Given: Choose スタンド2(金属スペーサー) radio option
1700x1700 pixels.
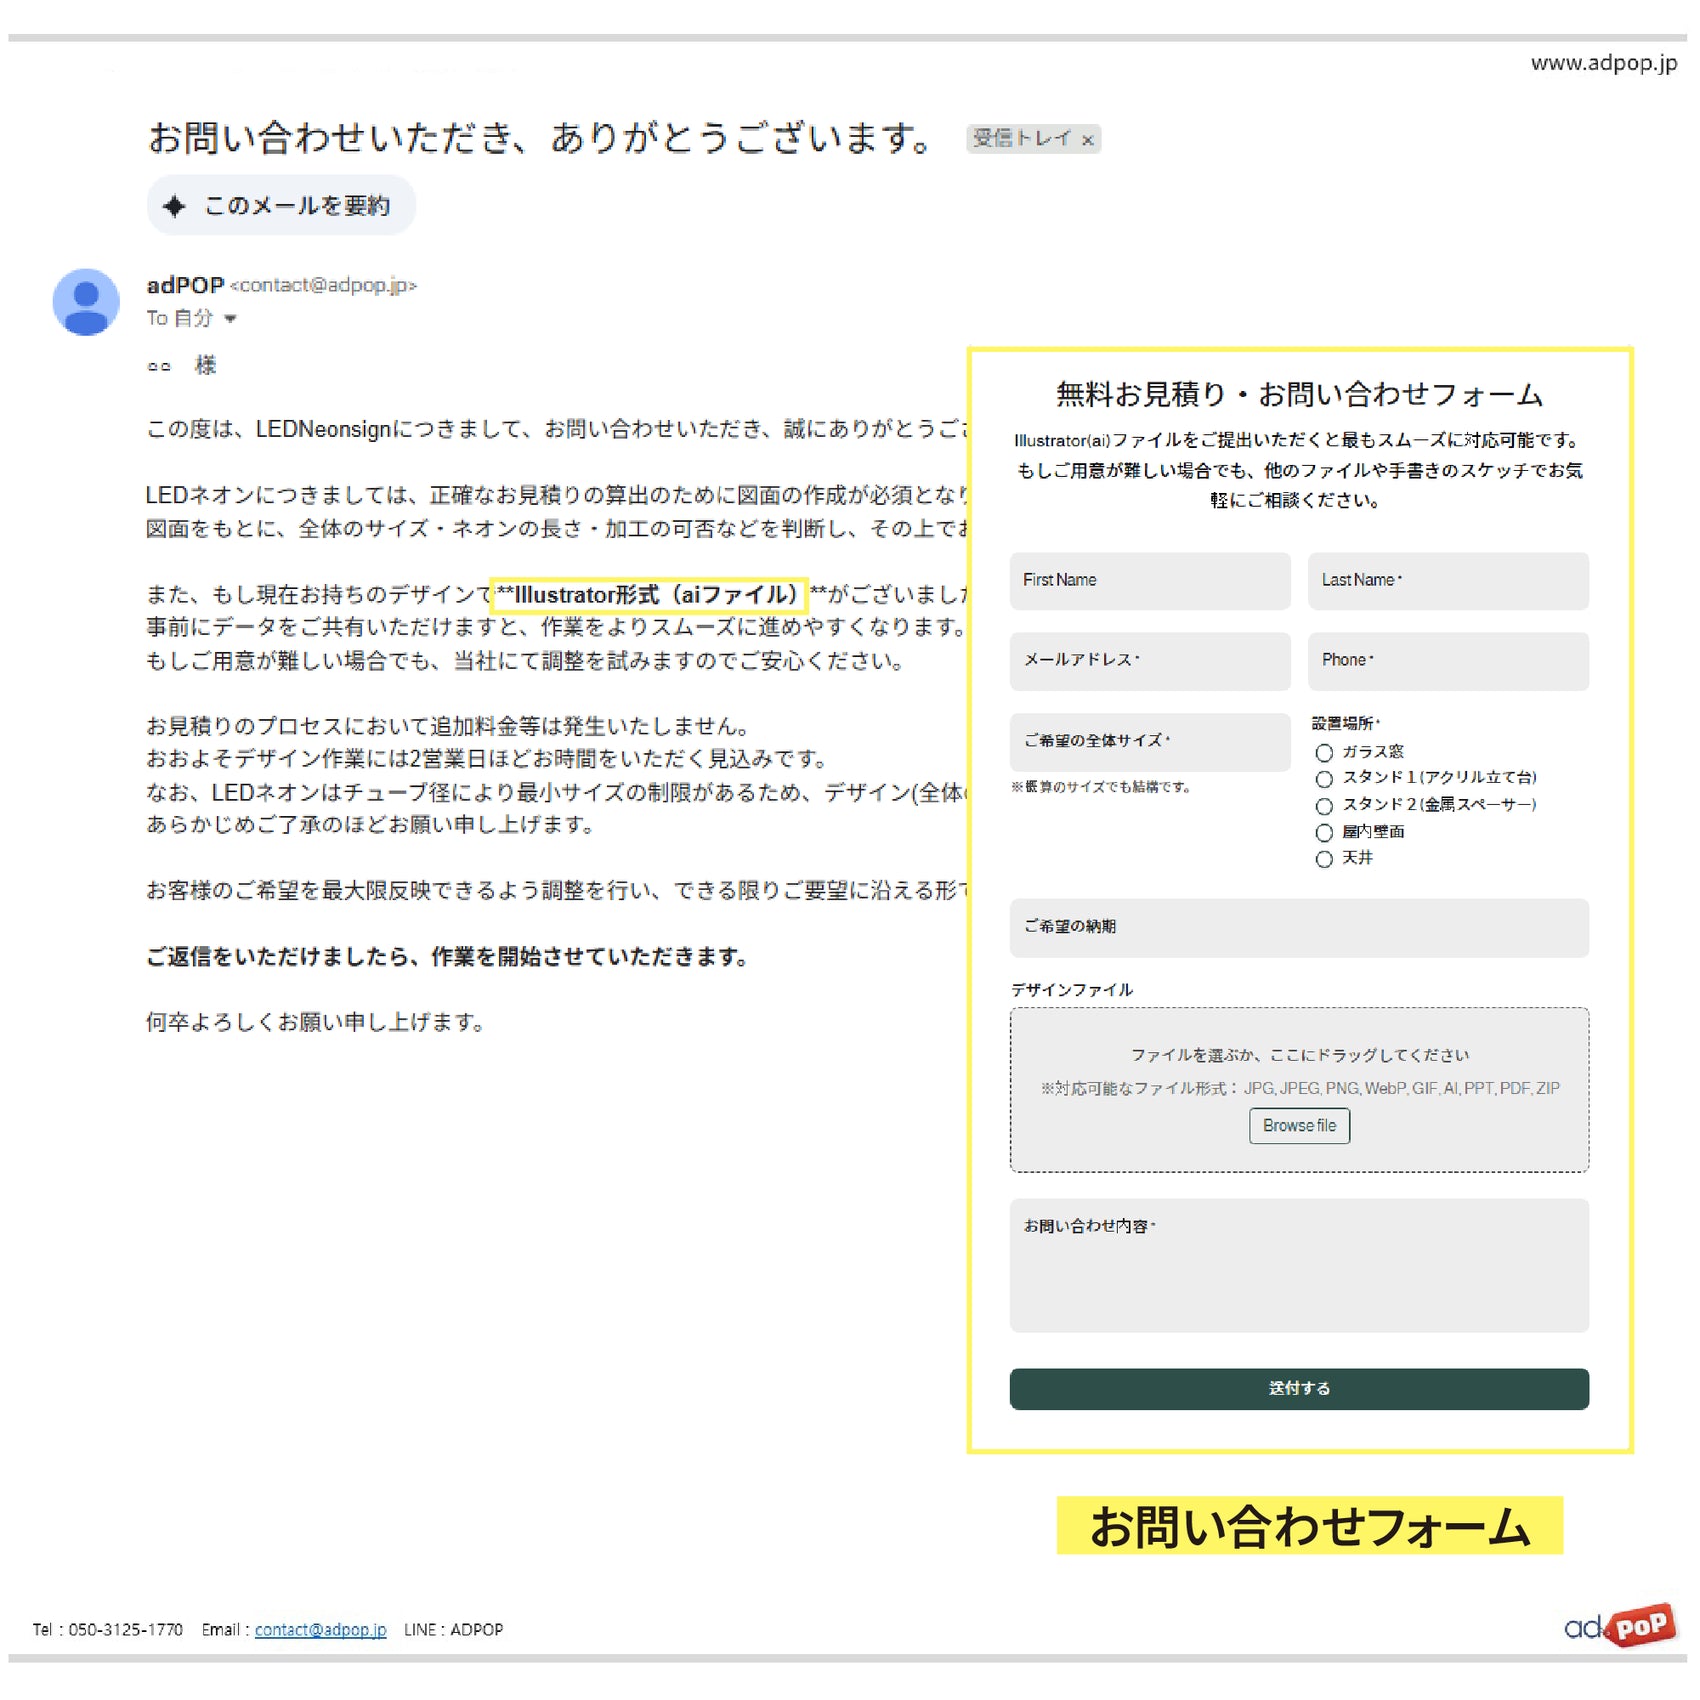Looking at the screenshot, I should (x=1324, y=806).
